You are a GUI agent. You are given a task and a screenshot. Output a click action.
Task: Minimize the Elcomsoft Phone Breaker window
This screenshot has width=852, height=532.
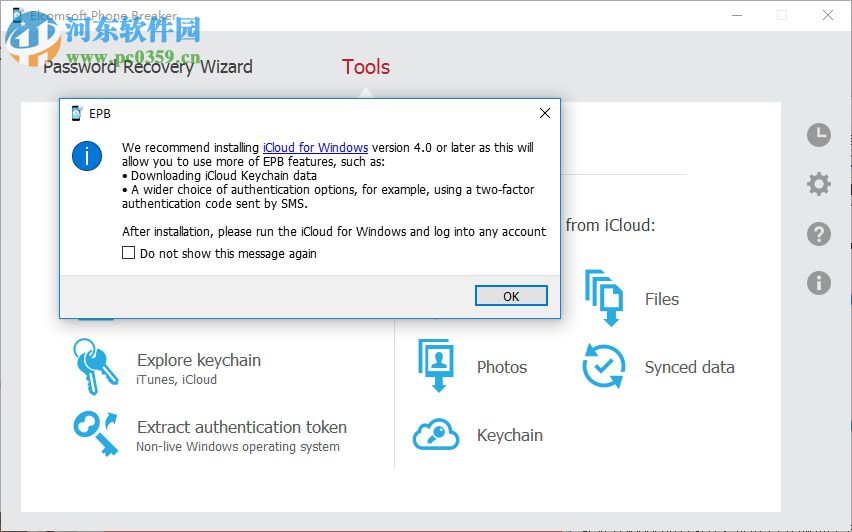pyautogui.click(x=737, y=15)
